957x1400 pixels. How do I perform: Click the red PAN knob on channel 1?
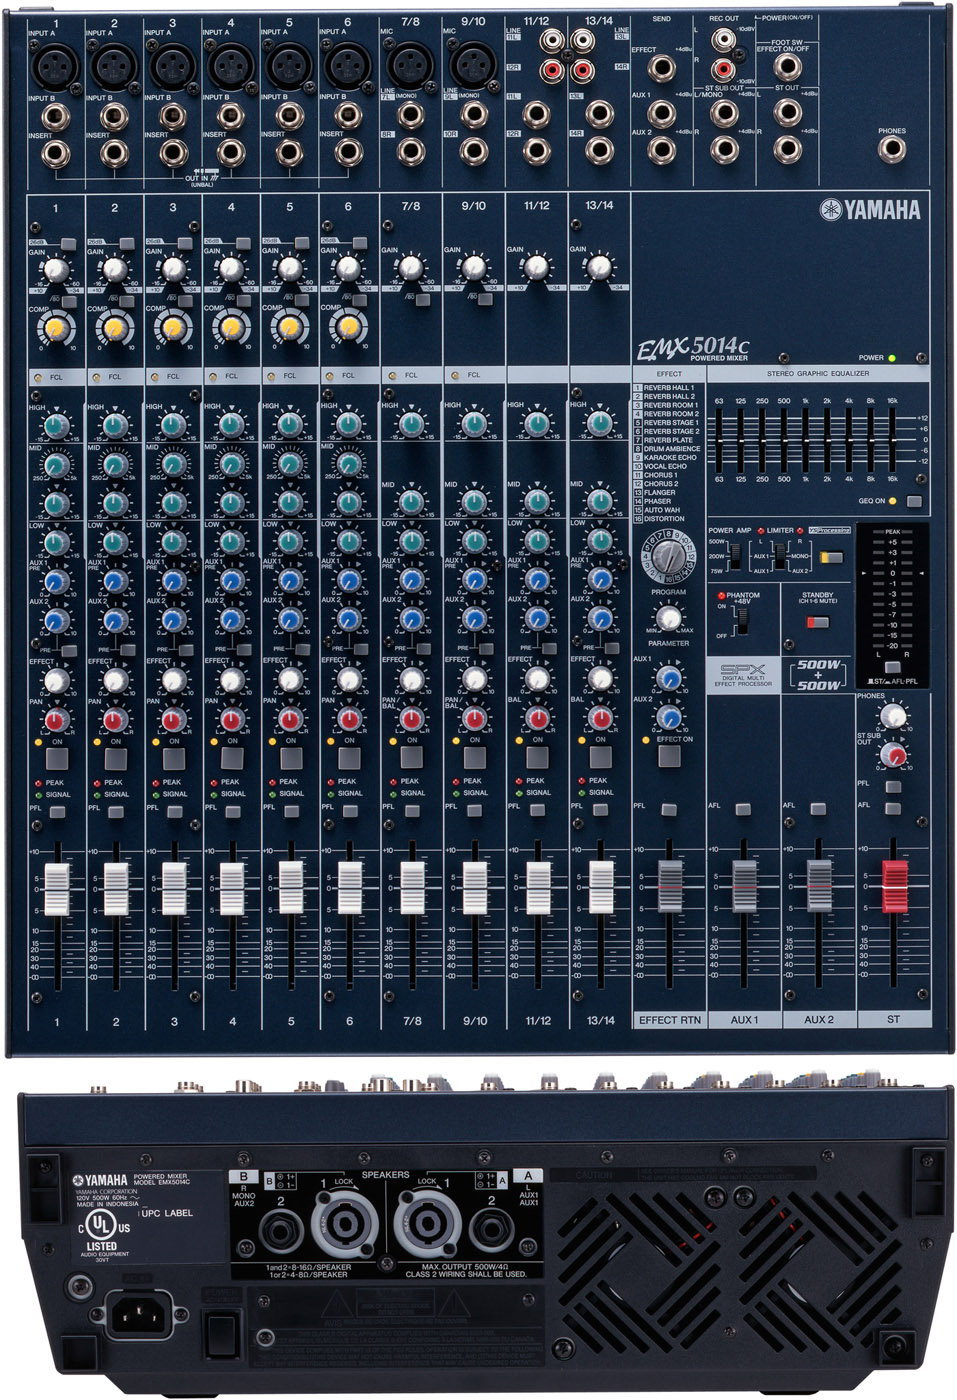[x=56, y=719]
